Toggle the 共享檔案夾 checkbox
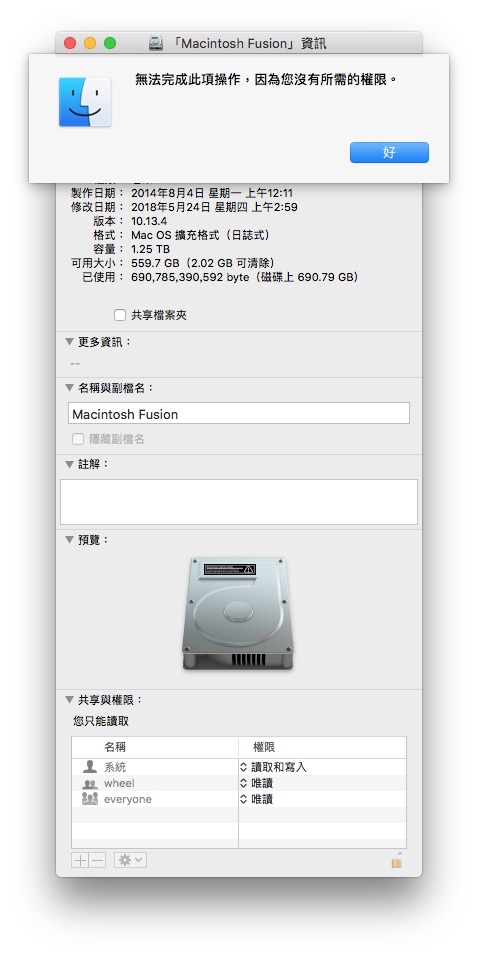This screenshot has height=957, width=478. 120,315
